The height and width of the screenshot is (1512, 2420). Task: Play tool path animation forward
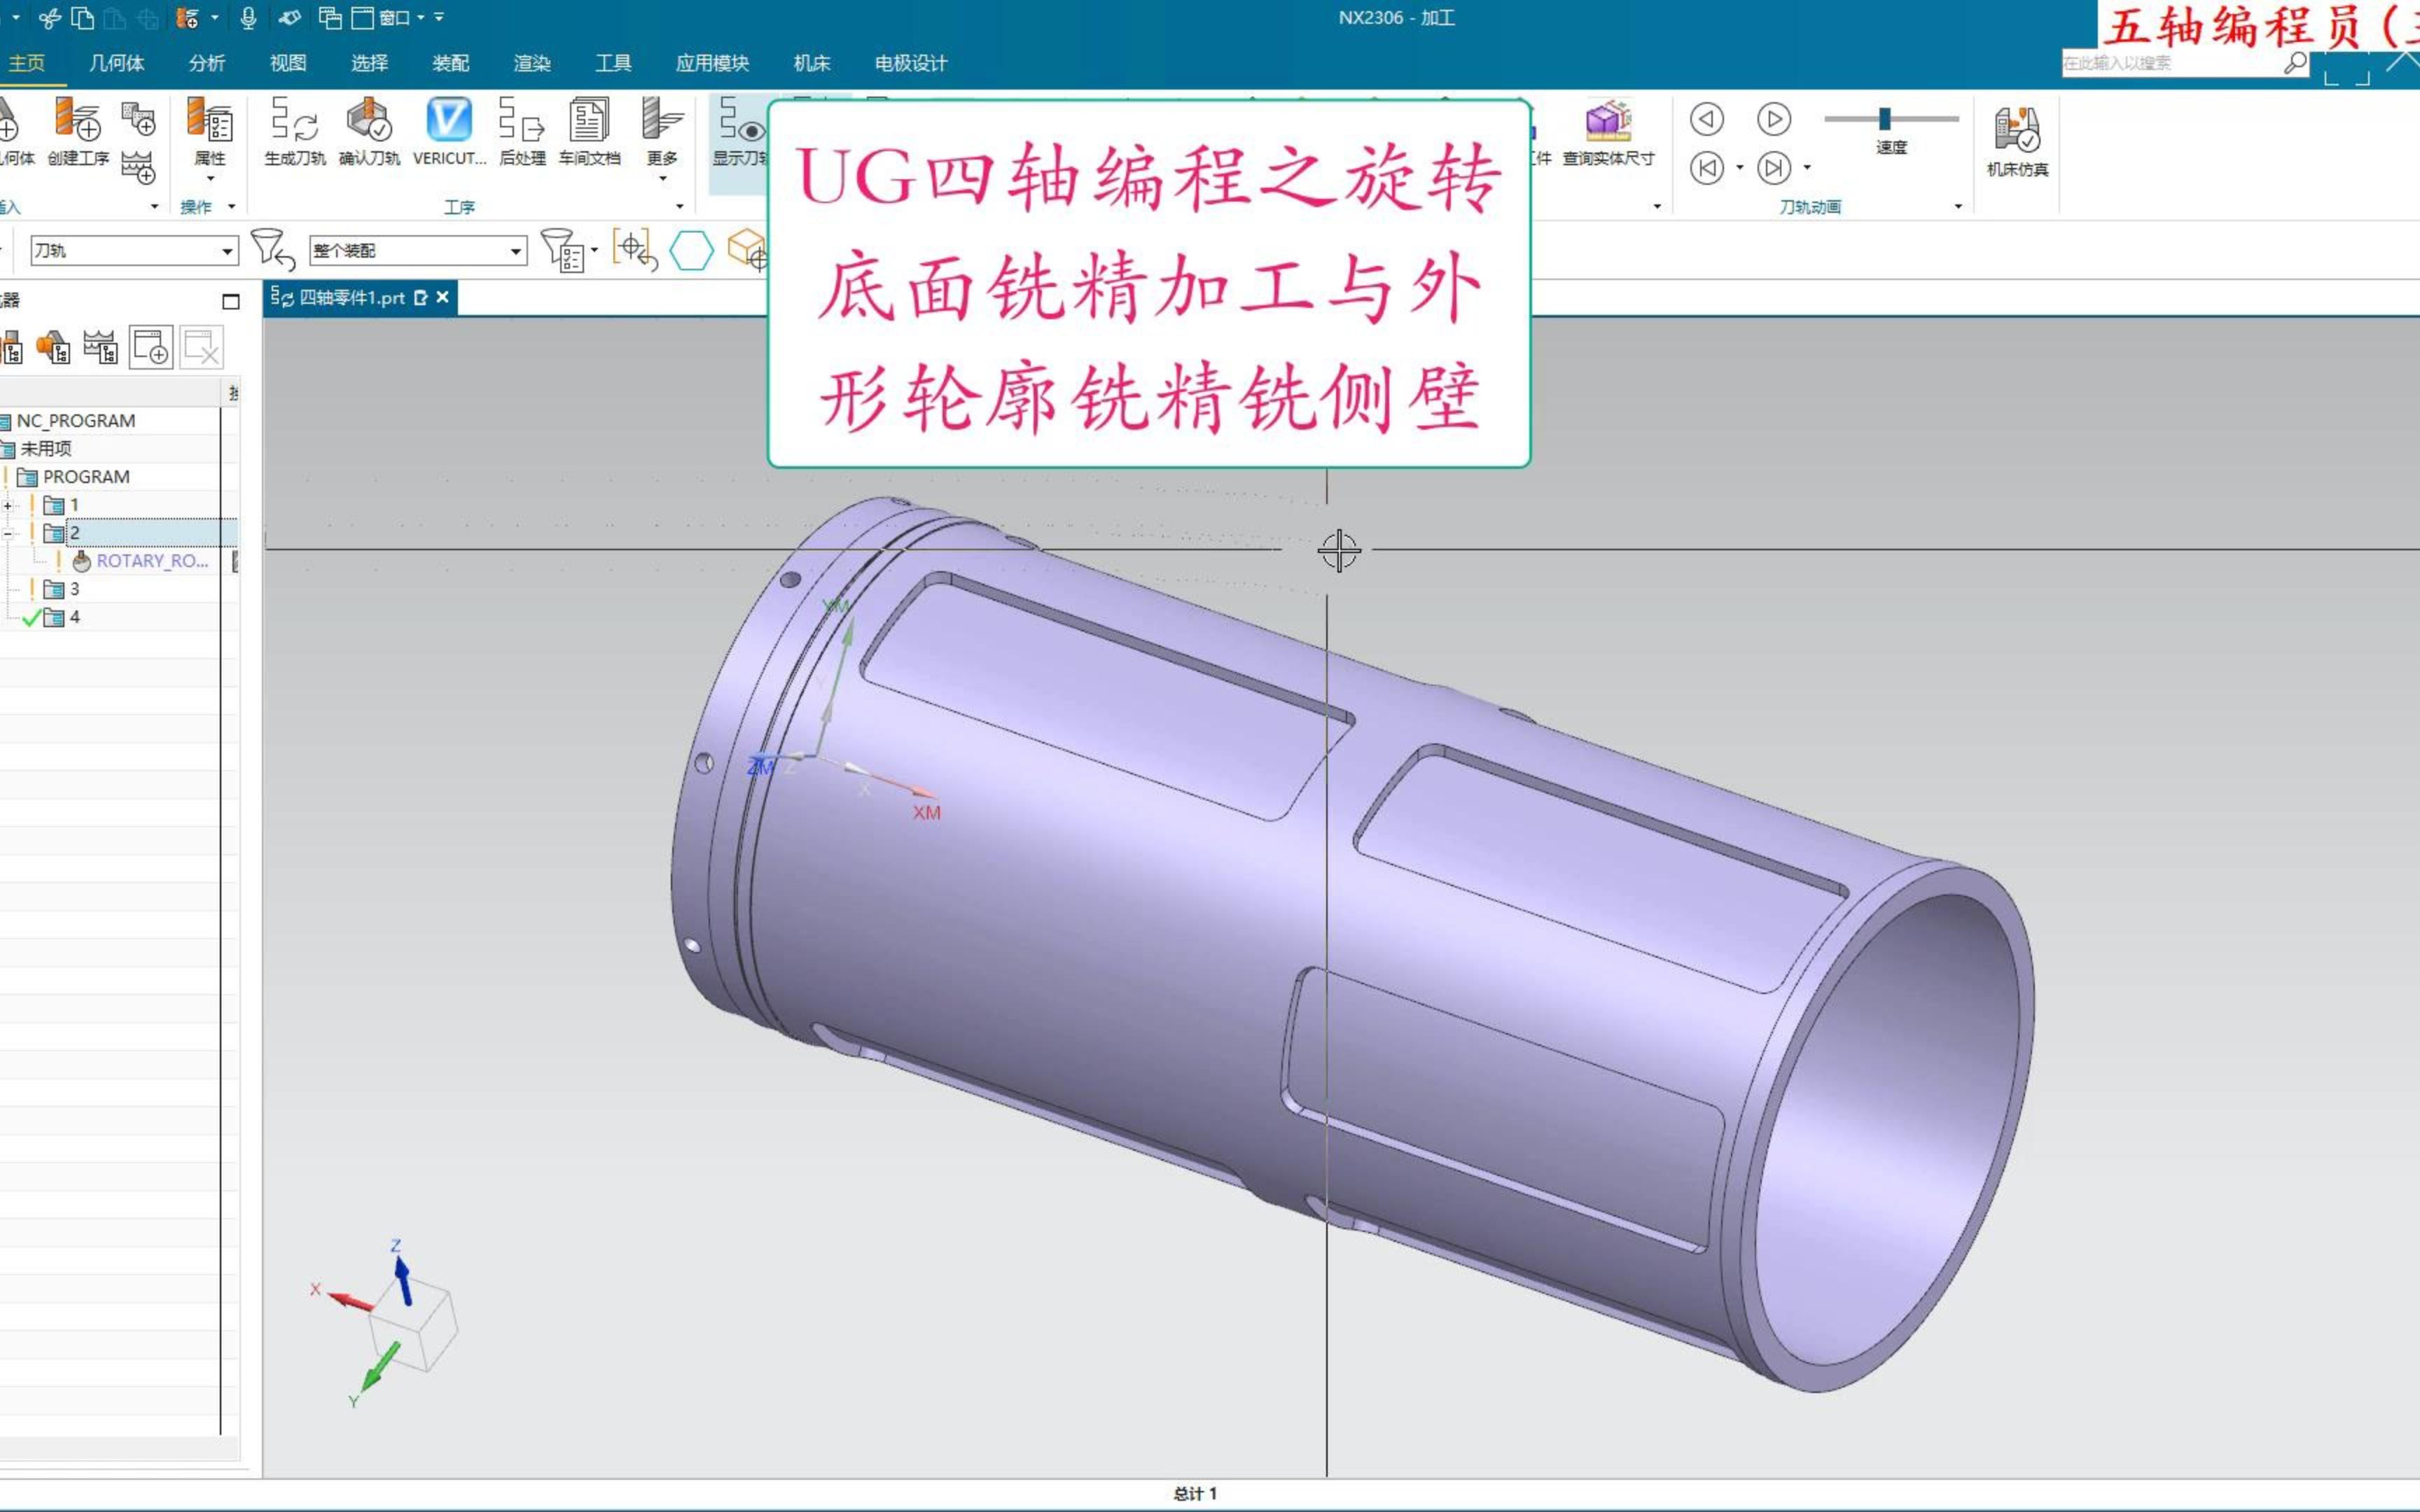1774,120
